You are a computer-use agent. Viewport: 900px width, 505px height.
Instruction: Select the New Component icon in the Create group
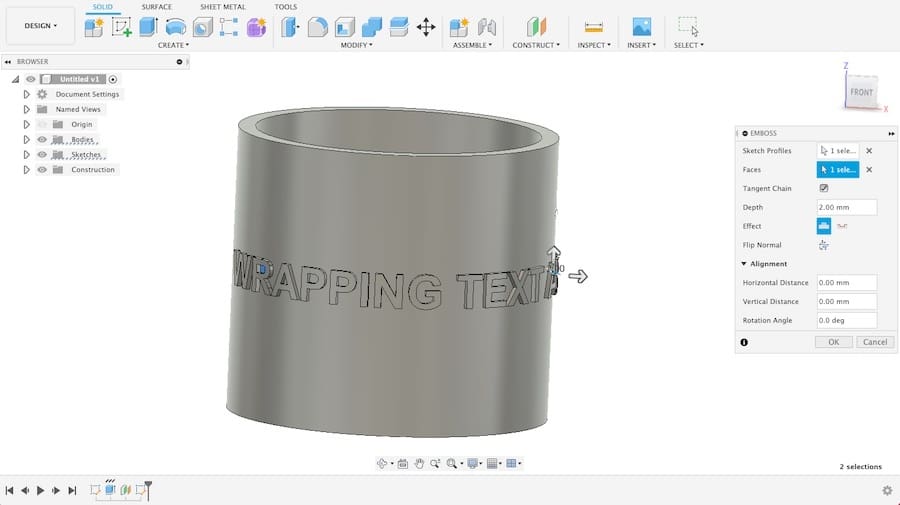click(x=94, y=27)
